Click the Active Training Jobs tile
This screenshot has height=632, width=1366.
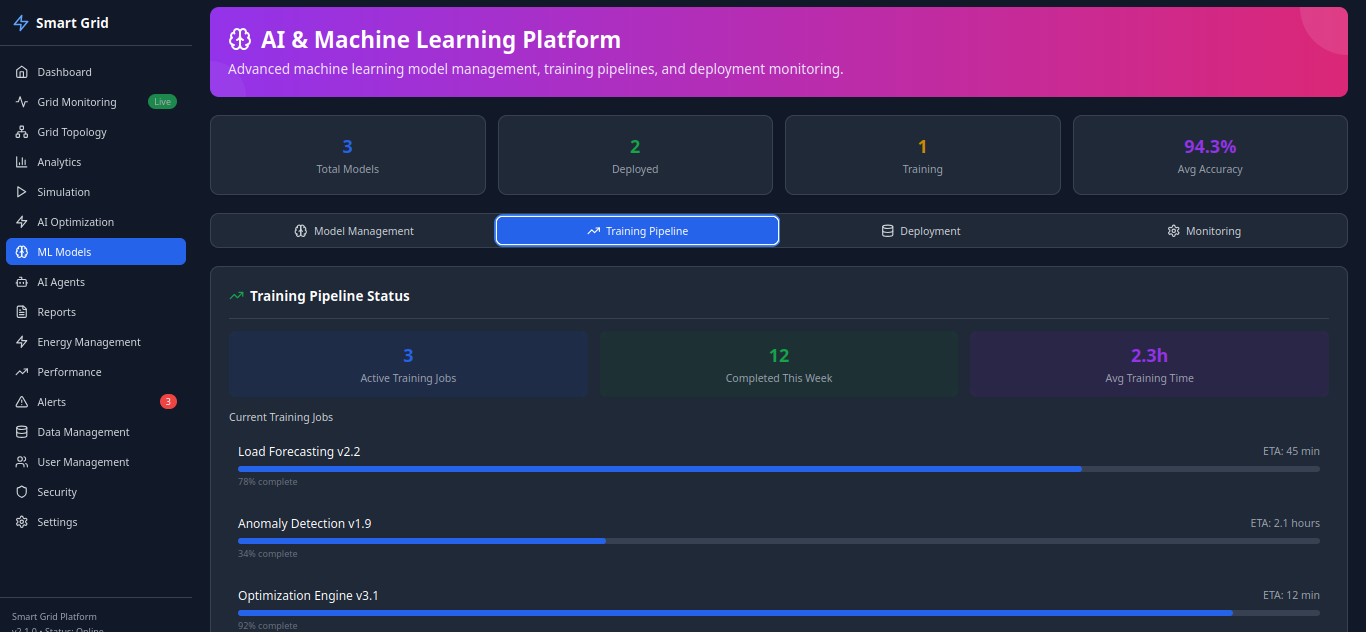[408, 365]
